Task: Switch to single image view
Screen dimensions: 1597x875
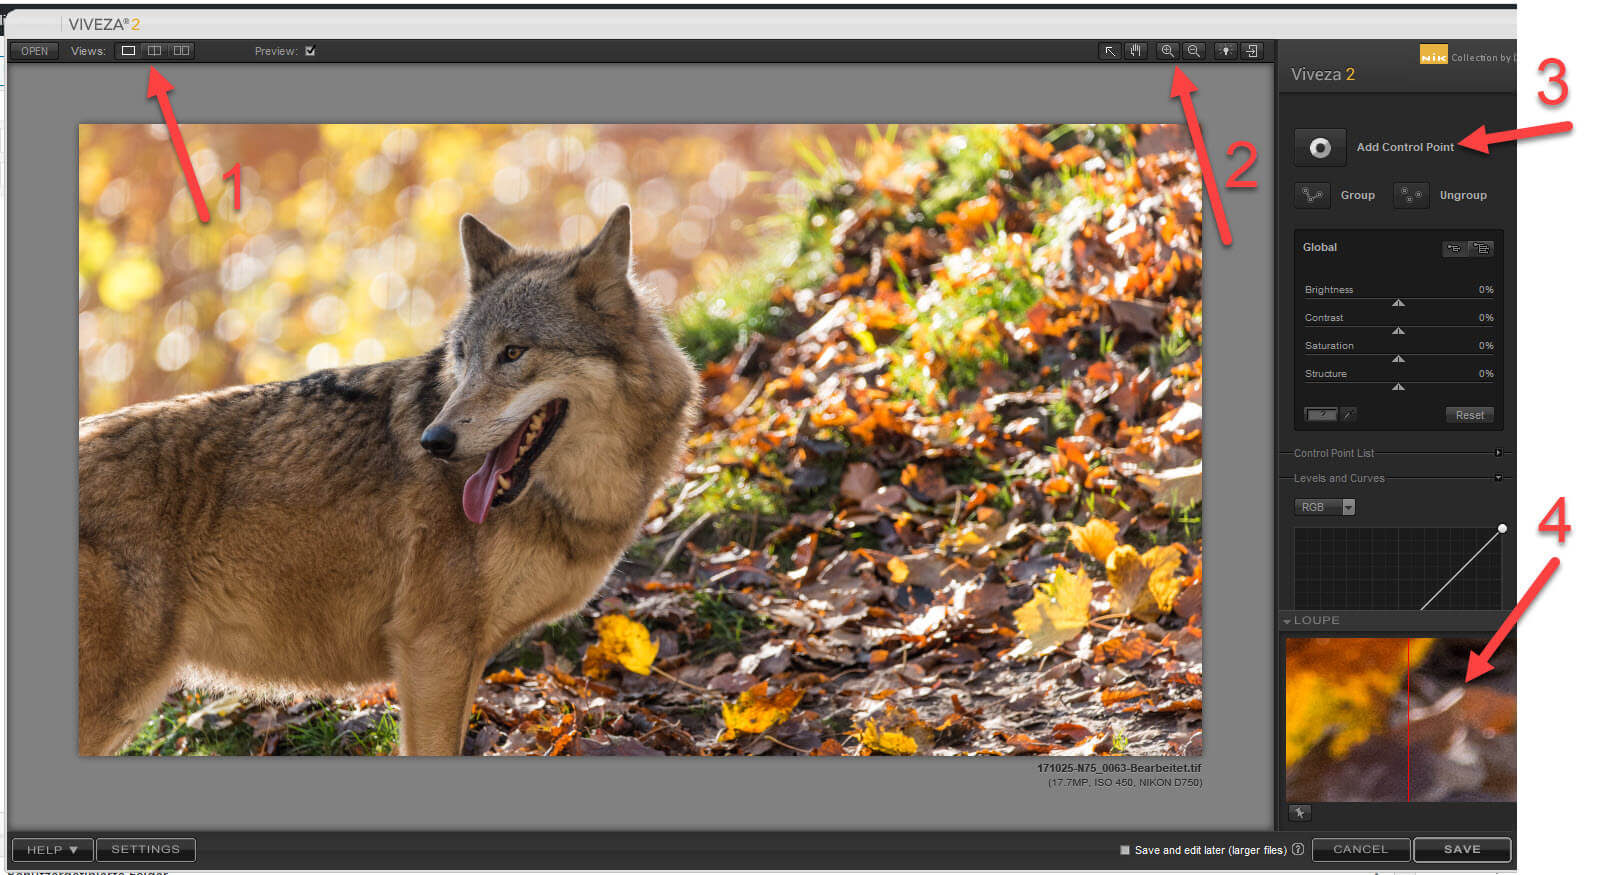Action: pyautogui.click(x=128, y=51)
